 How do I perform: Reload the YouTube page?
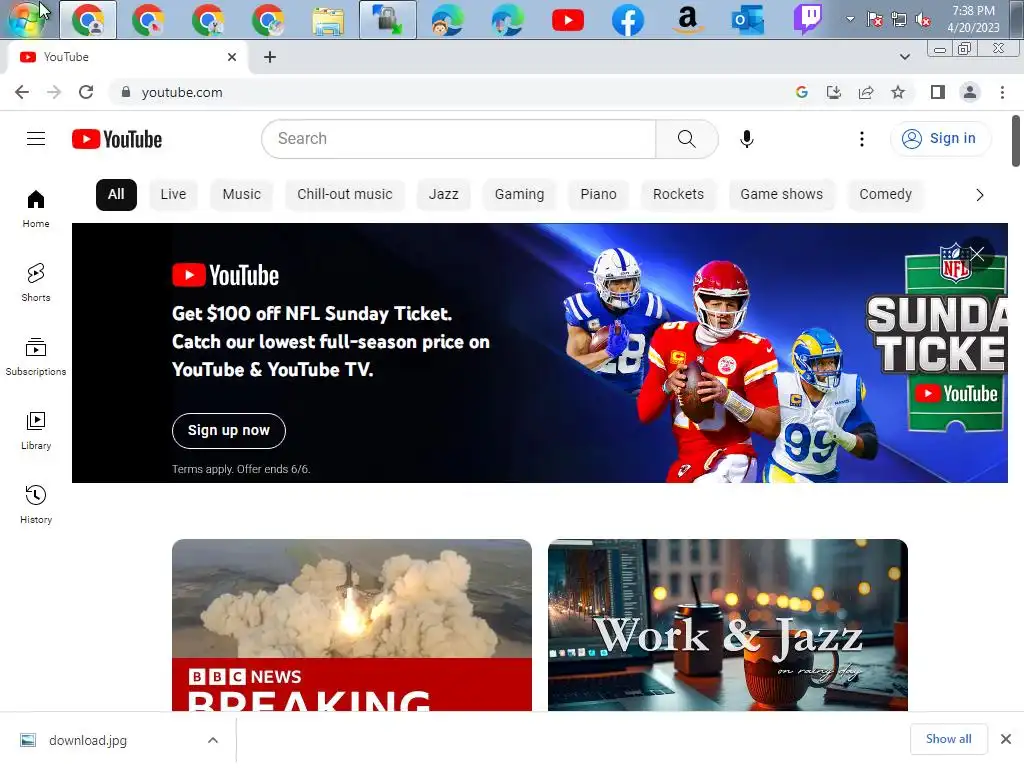86,92
